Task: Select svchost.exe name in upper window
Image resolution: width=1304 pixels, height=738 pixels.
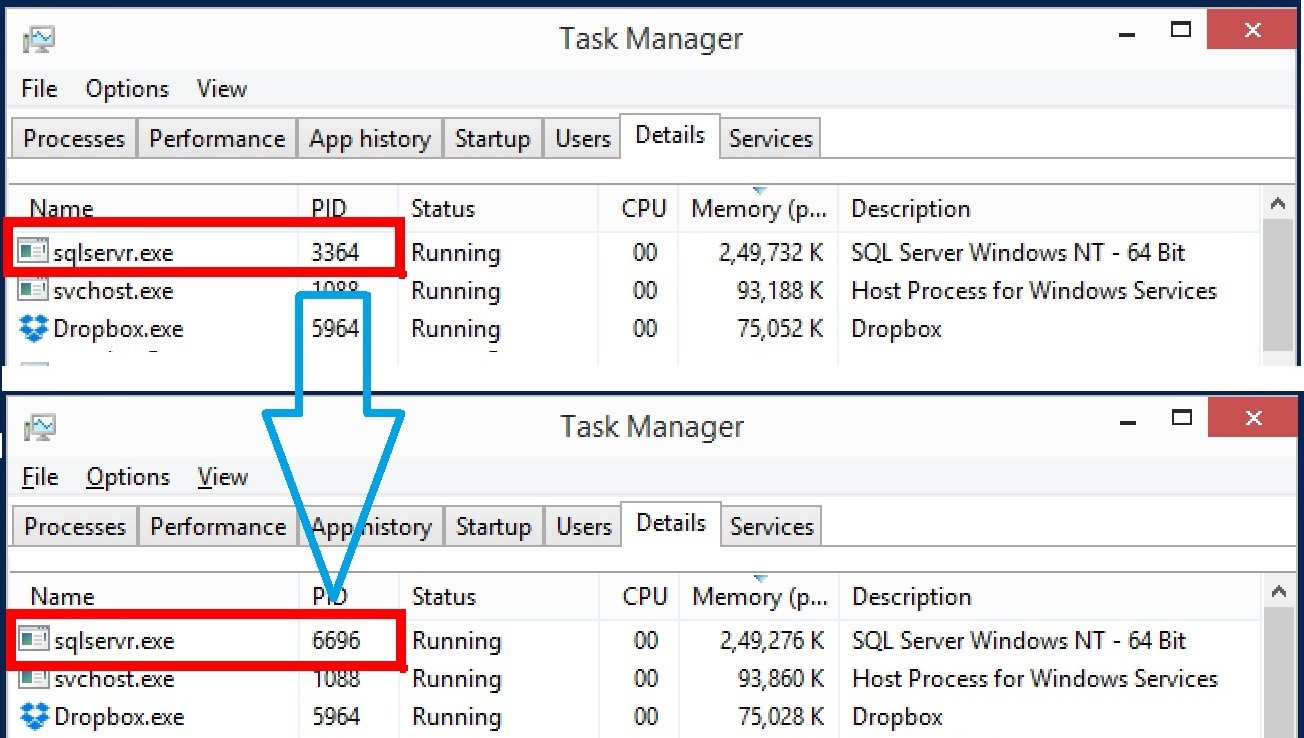Action: pyautogui.click(x=113, y=291)
